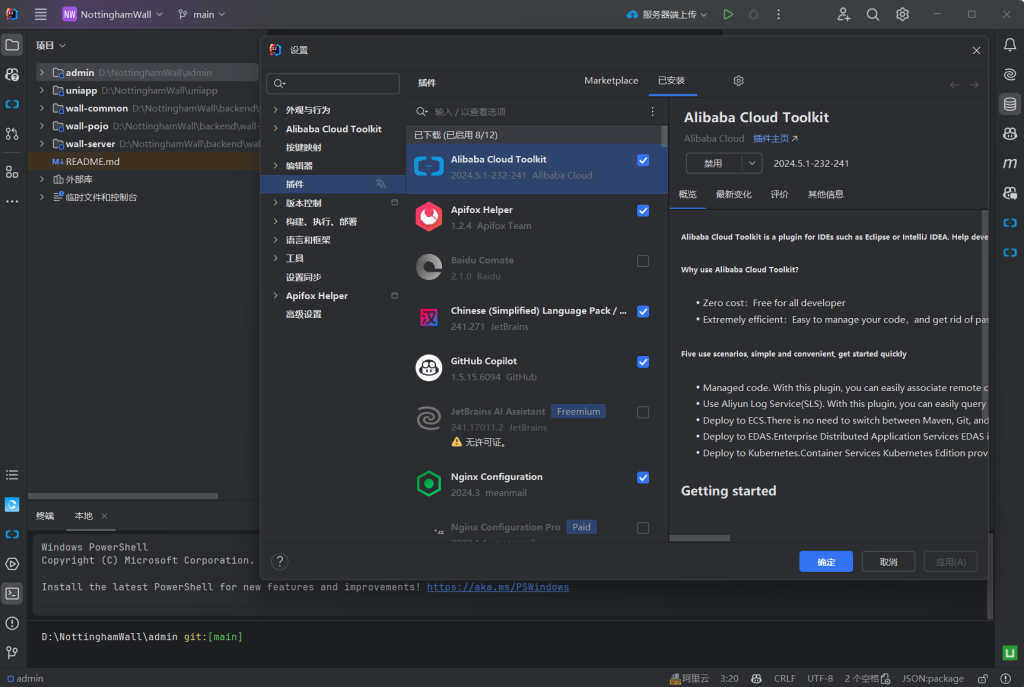Click the 确定 button
1024x687 pixels.
826,562
